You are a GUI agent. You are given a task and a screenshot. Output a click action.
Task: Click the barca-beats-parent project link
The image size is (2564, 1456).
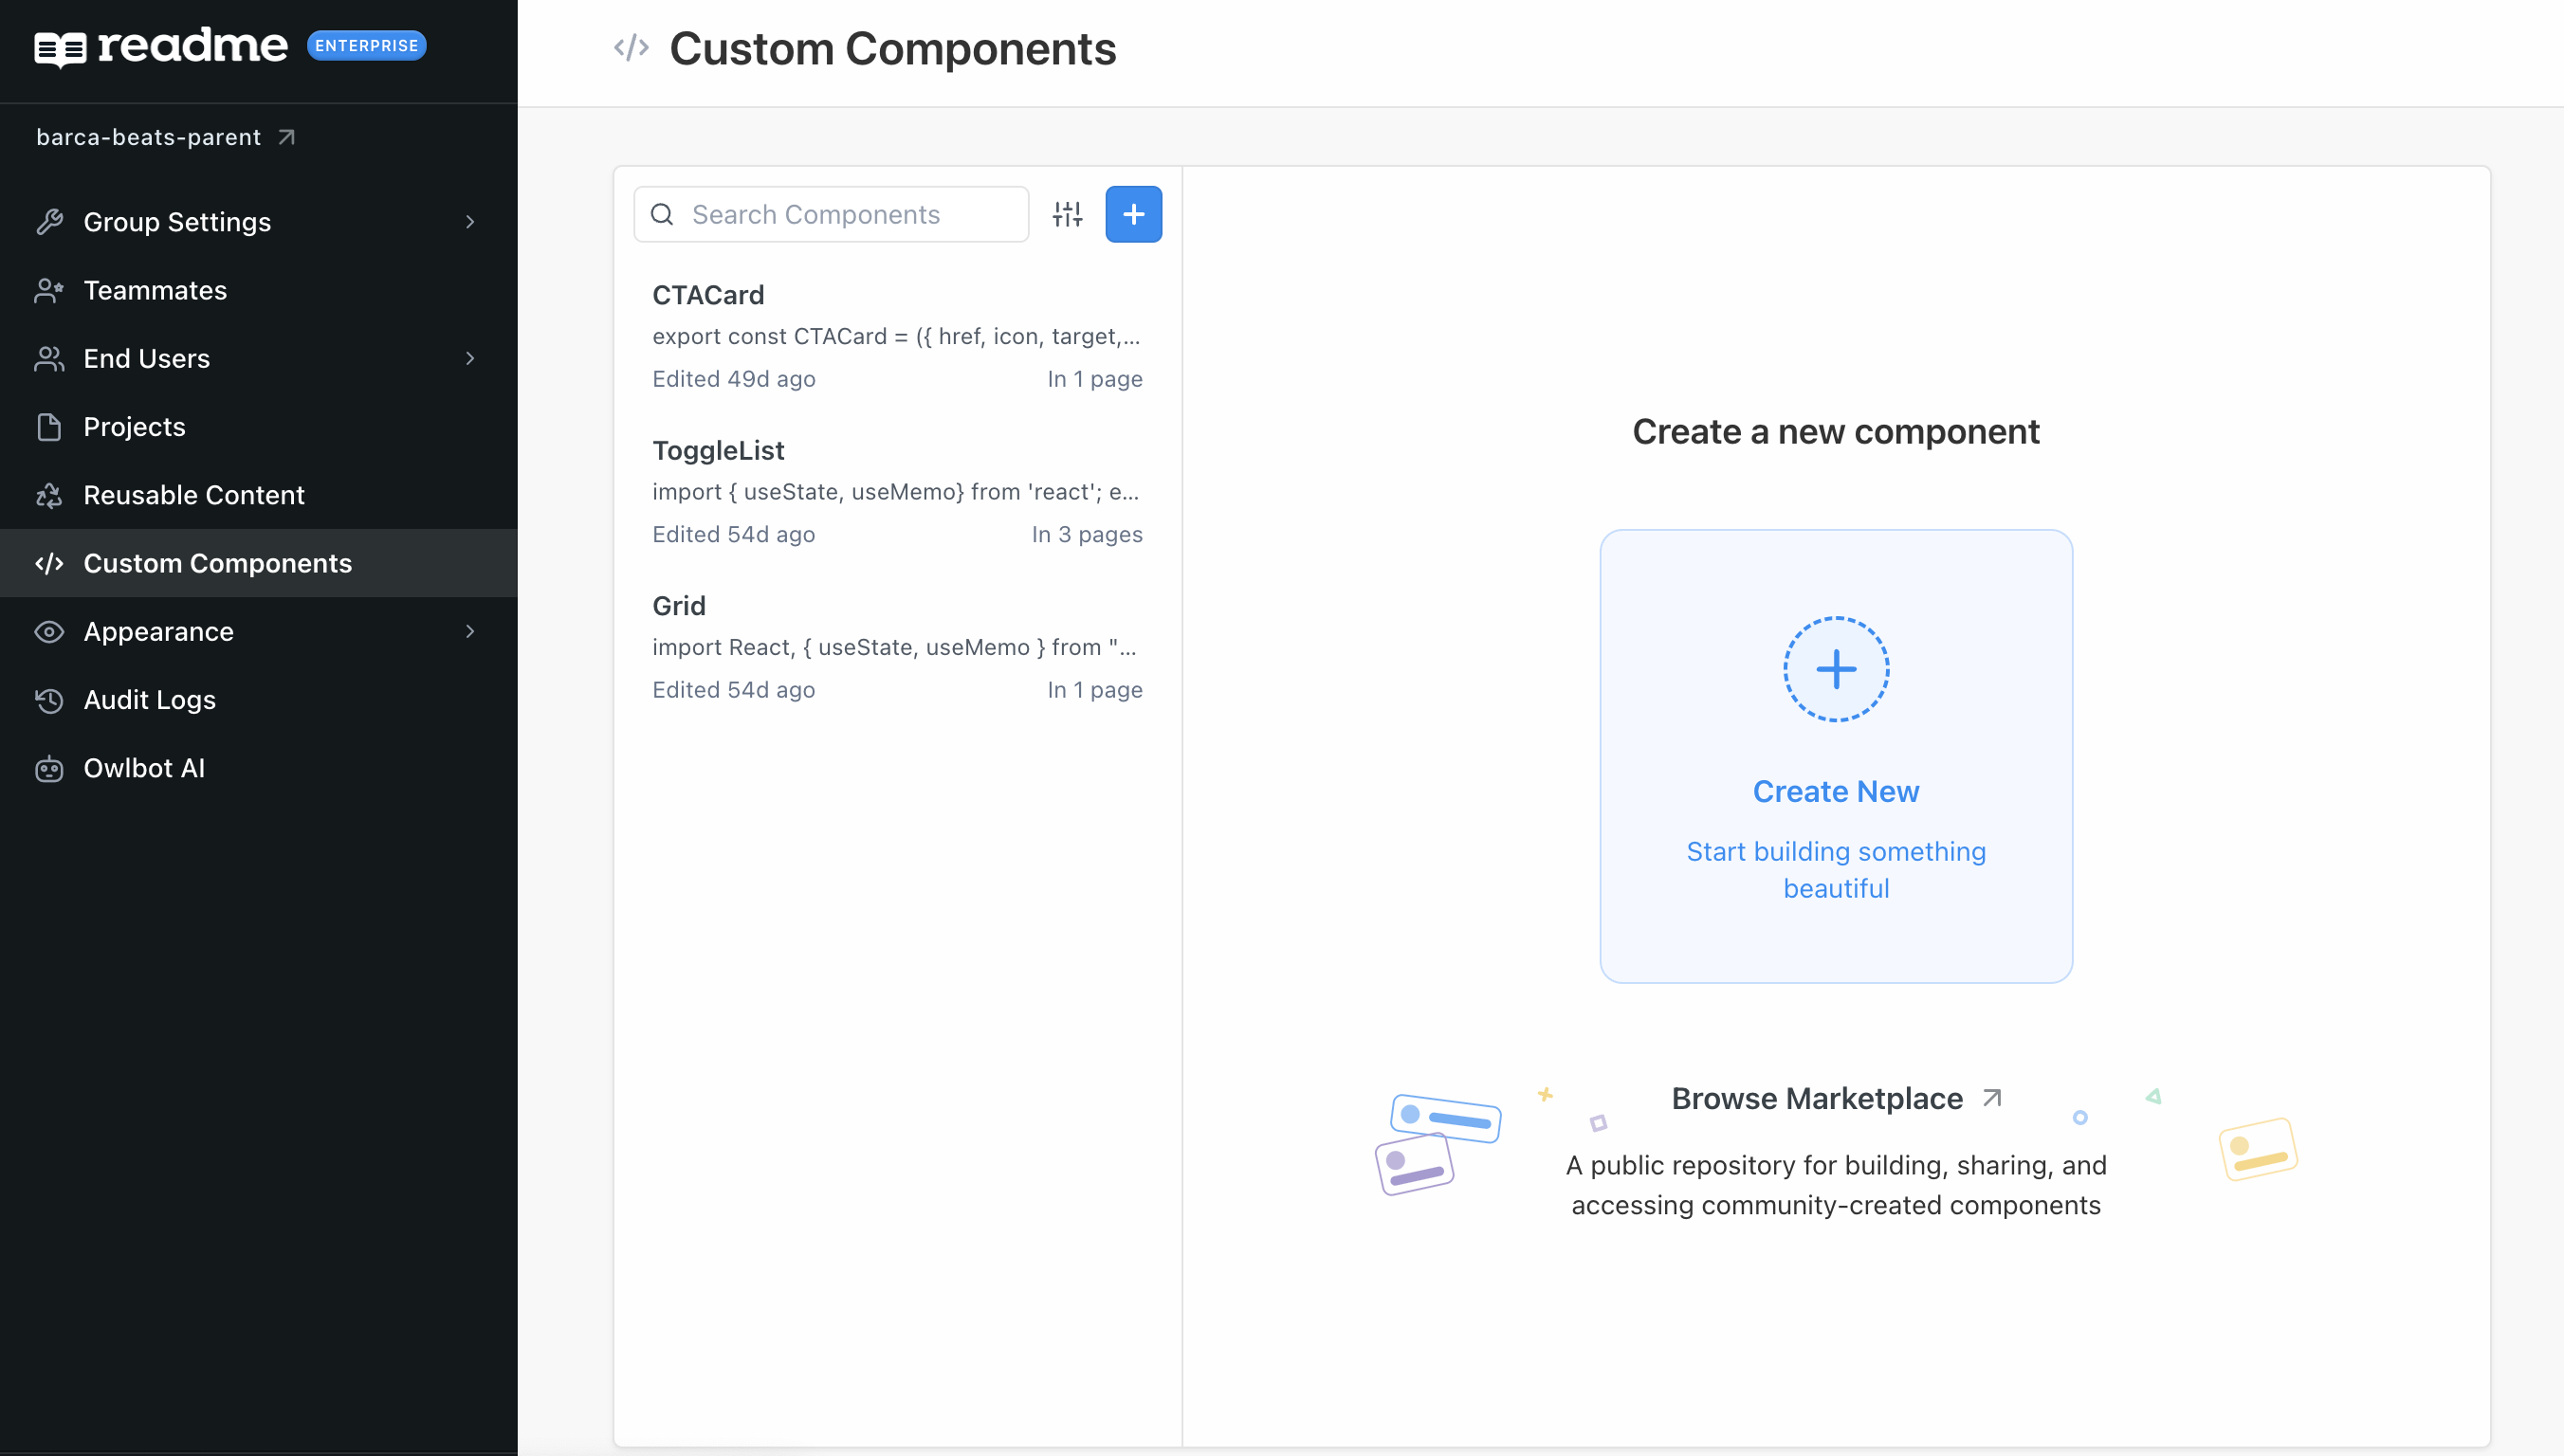point(148,137)
